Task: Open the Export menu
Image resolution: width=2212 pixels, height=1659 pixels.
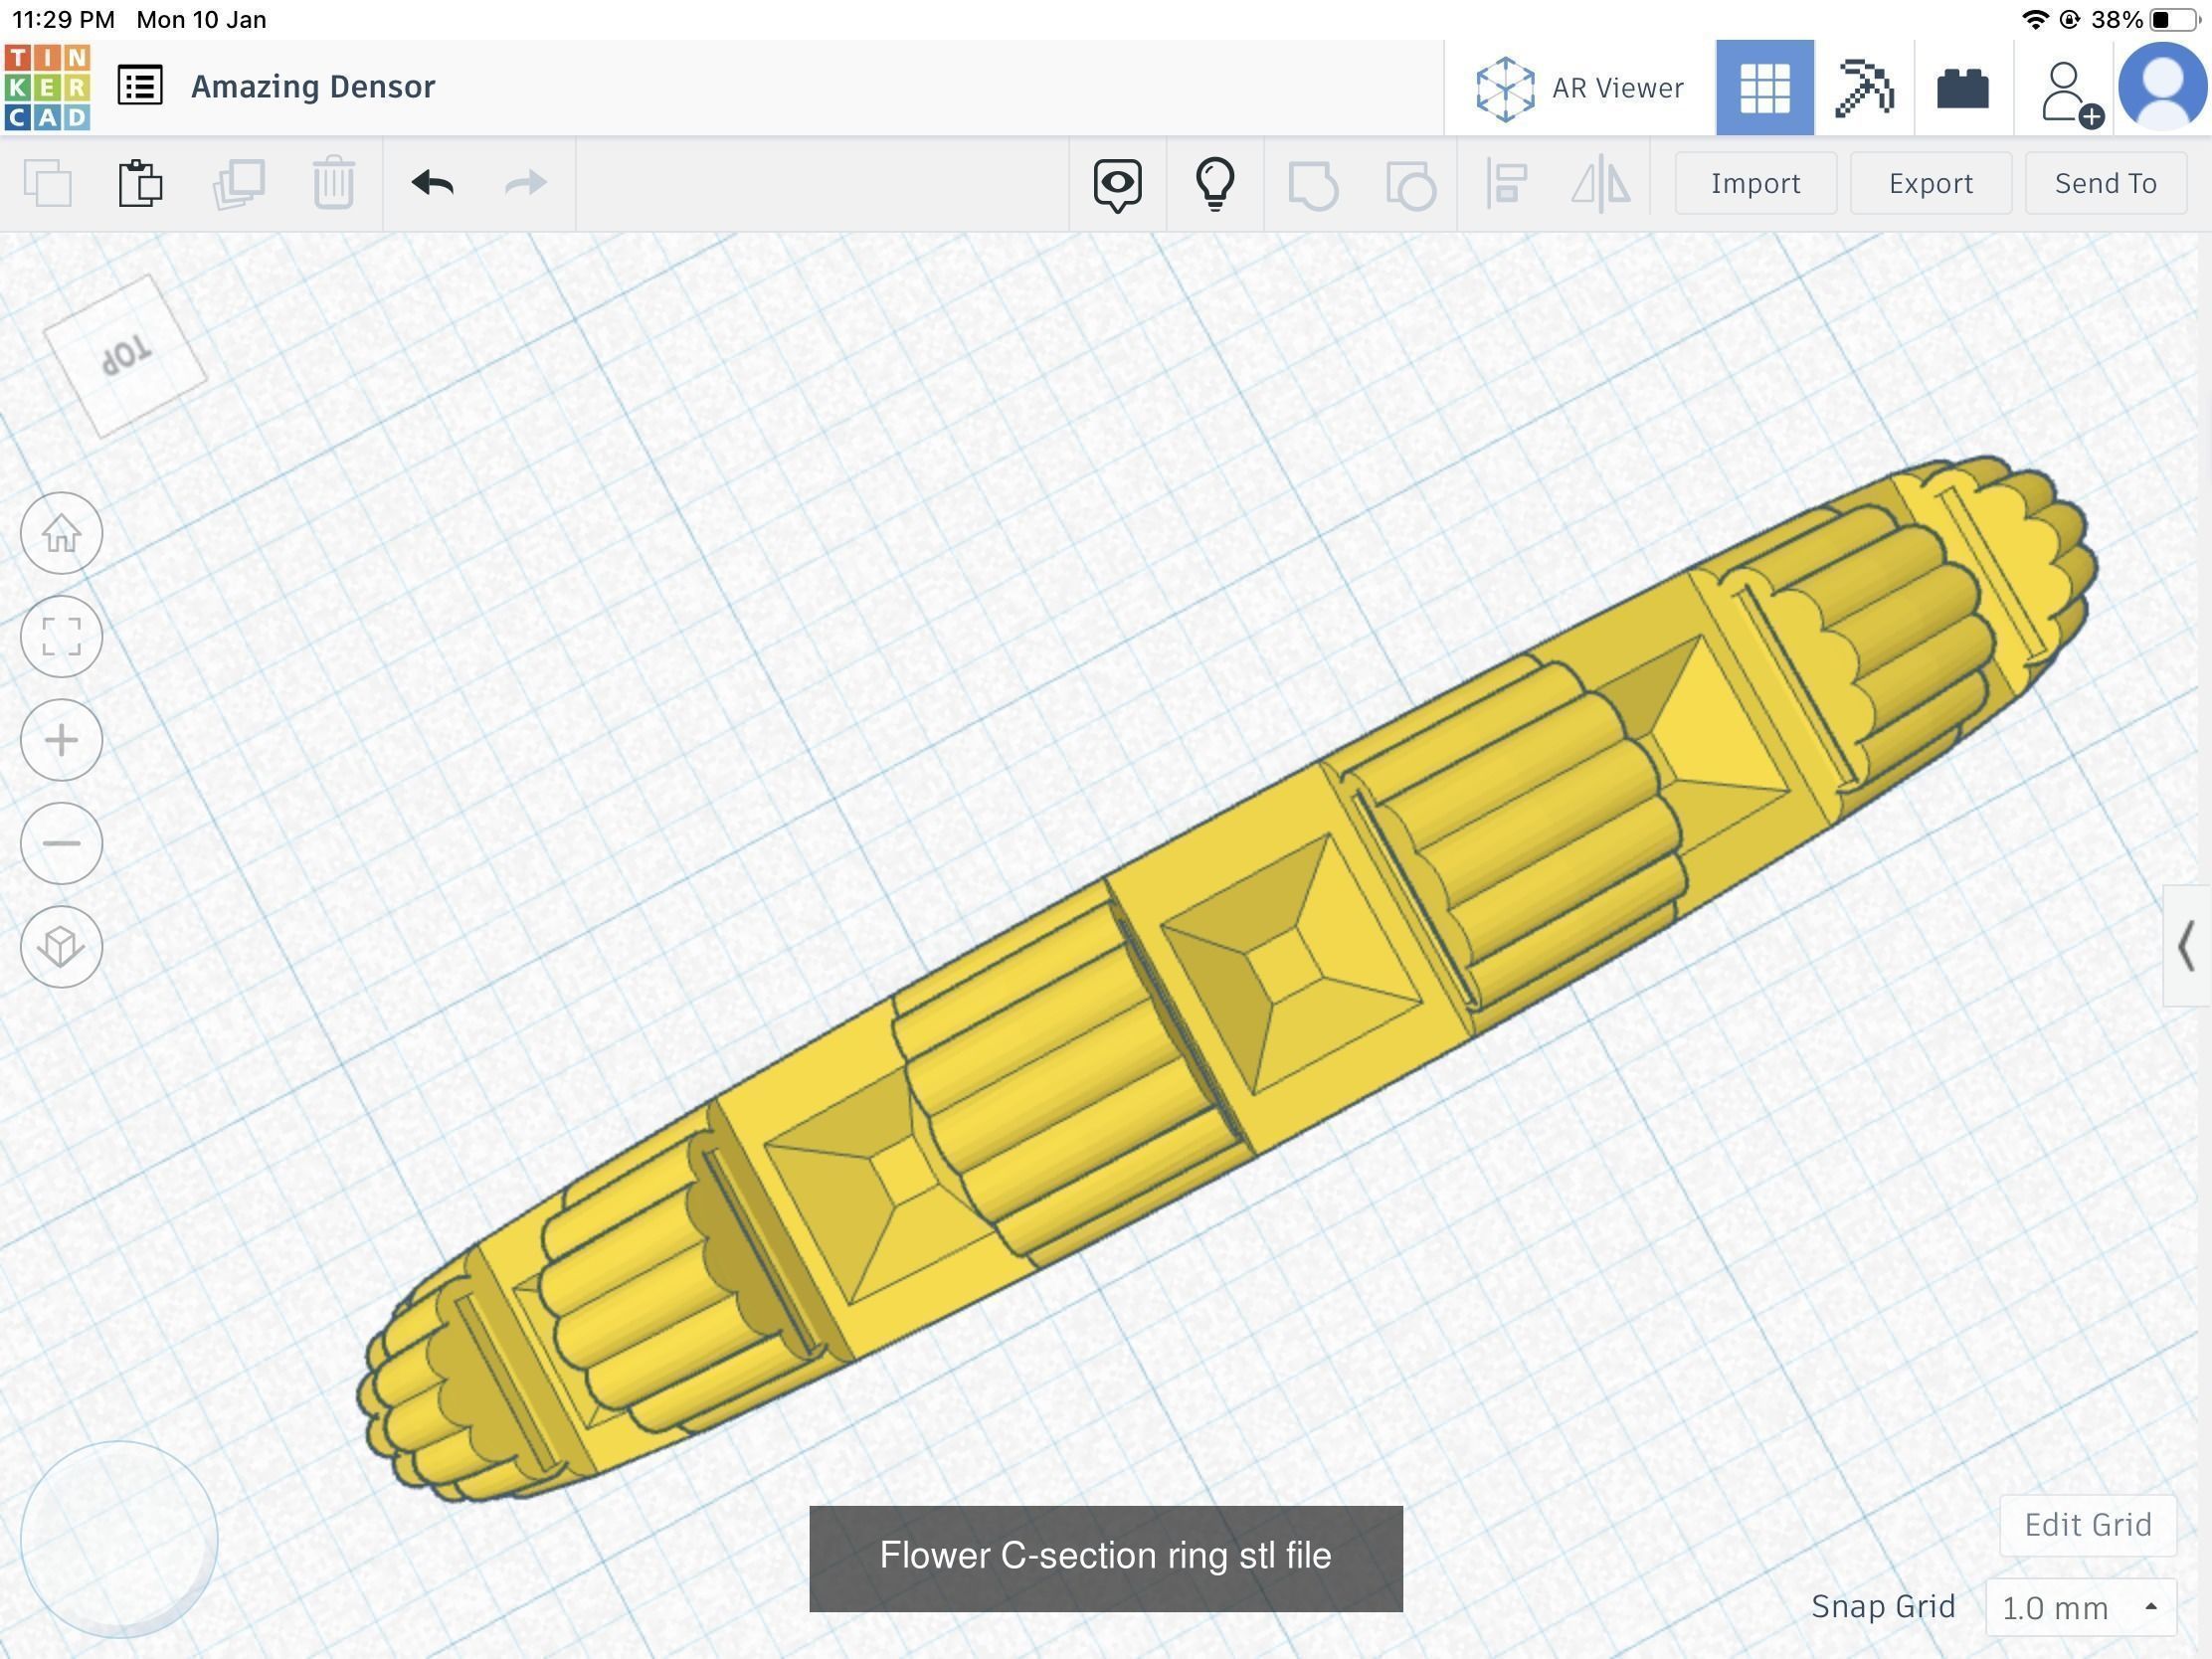Action: click(1930, 183)
